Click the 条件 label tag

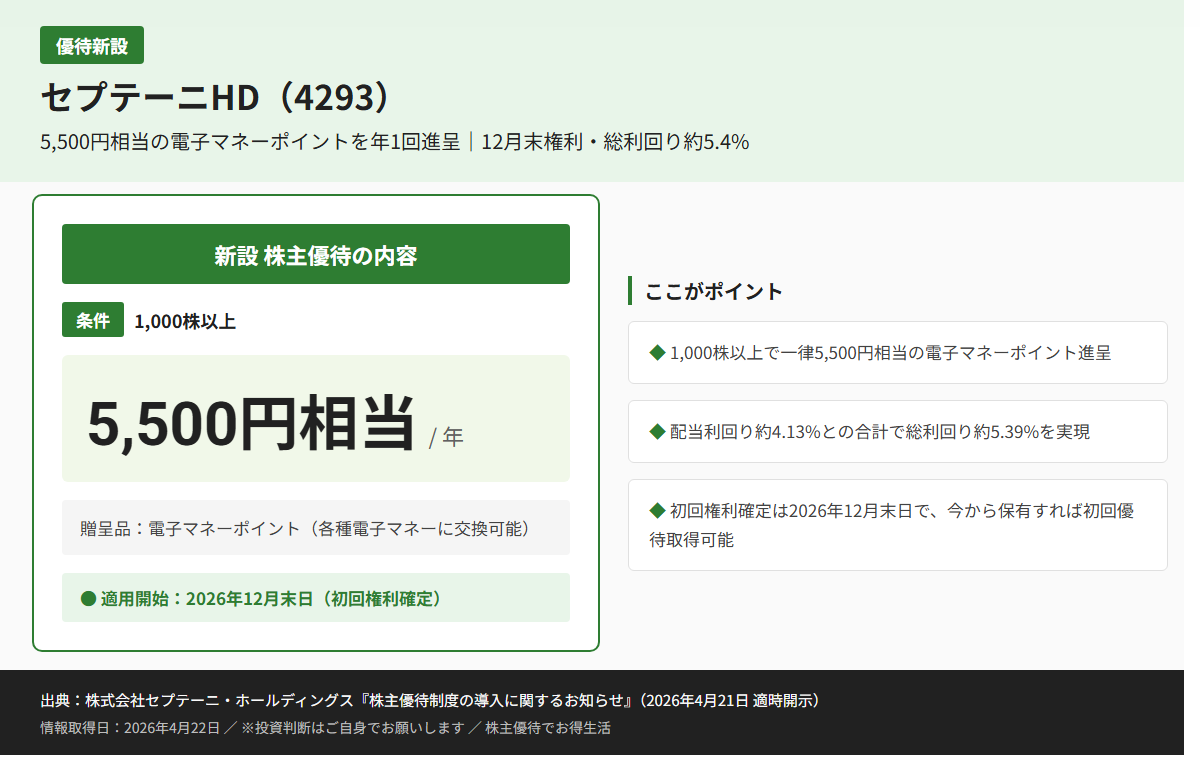[x=93, y=320]
